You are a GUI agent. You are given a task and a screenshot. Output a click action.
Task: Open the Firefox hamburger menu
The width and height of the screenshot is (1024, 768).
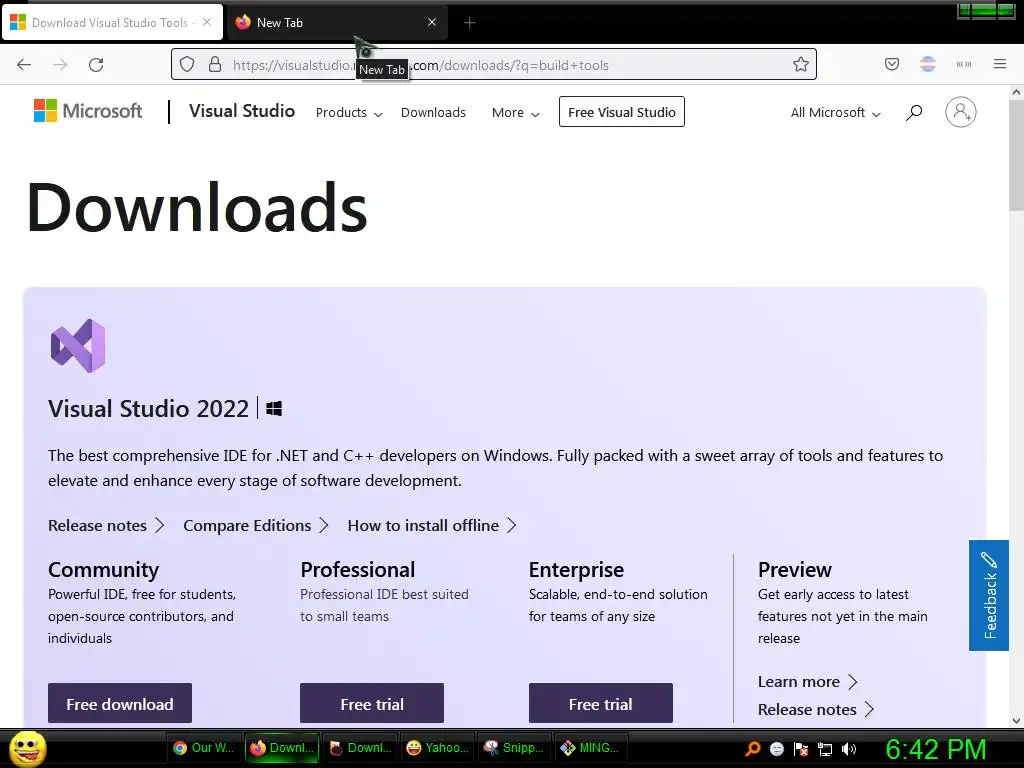[1000, 64]
